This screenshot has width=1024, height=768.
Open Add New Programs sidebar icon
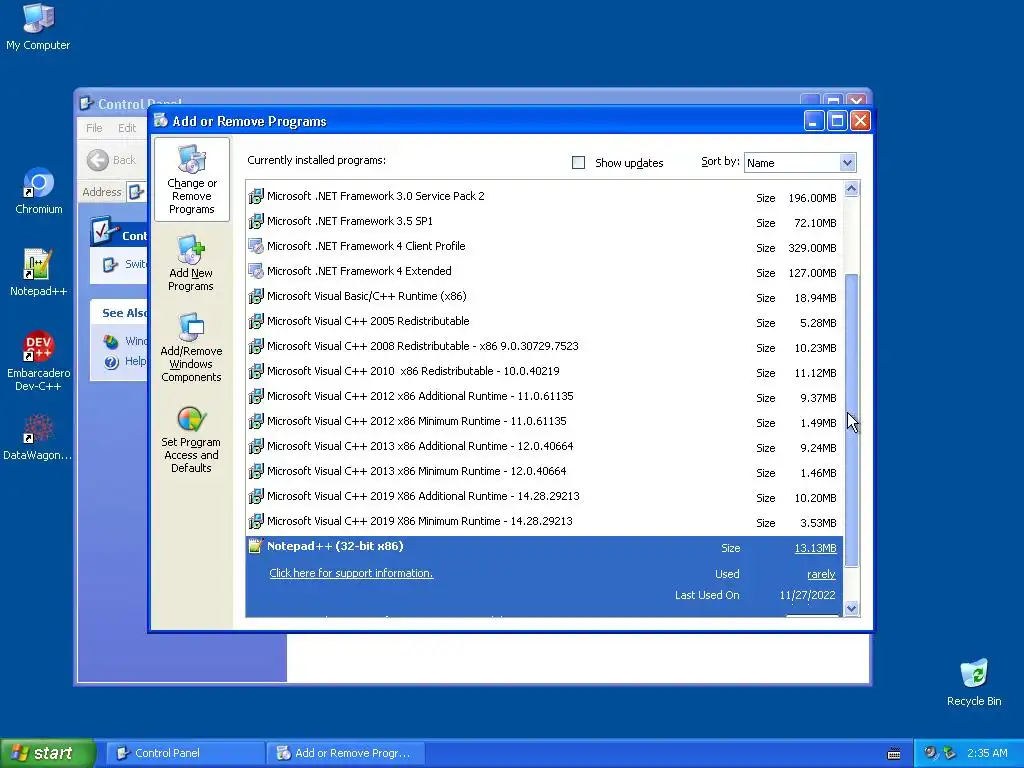pyautogui.click(x=191, y=263)
